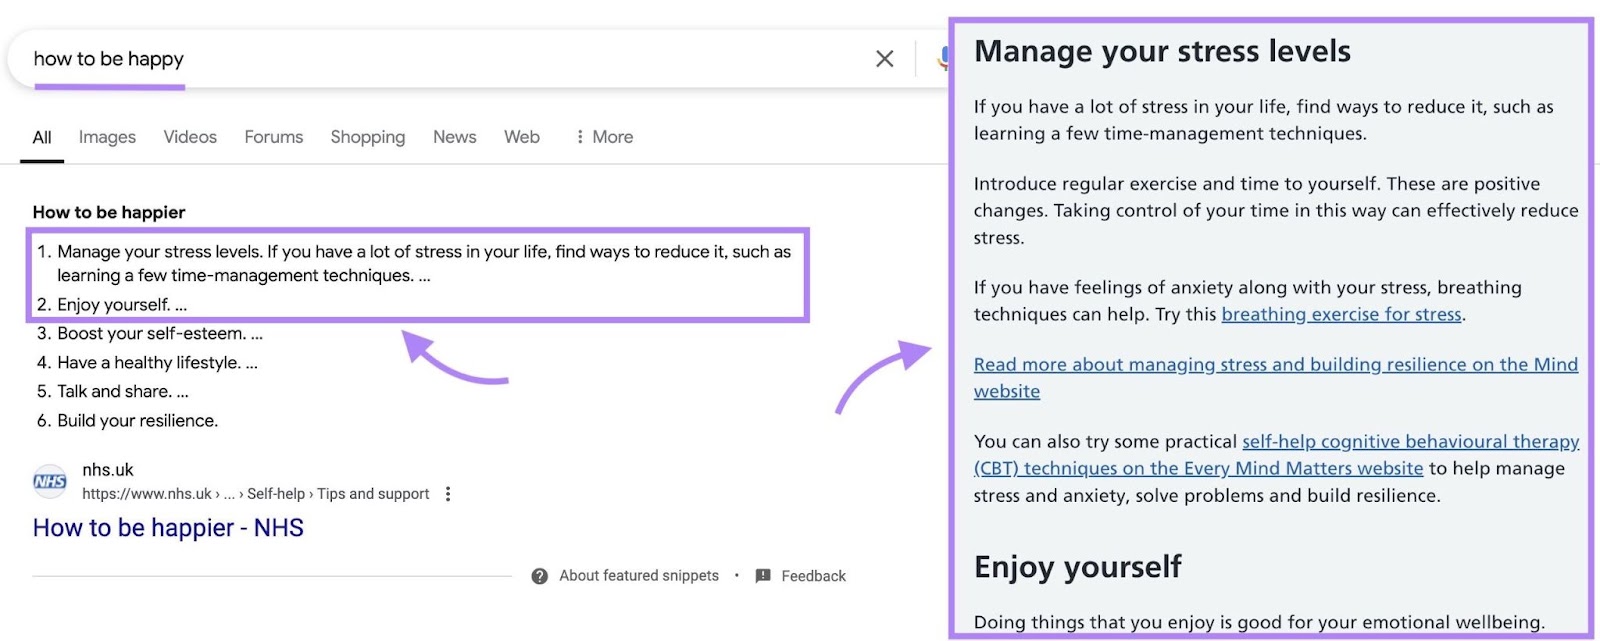Click the 'Enjoy yourself' article heading

1077,567
